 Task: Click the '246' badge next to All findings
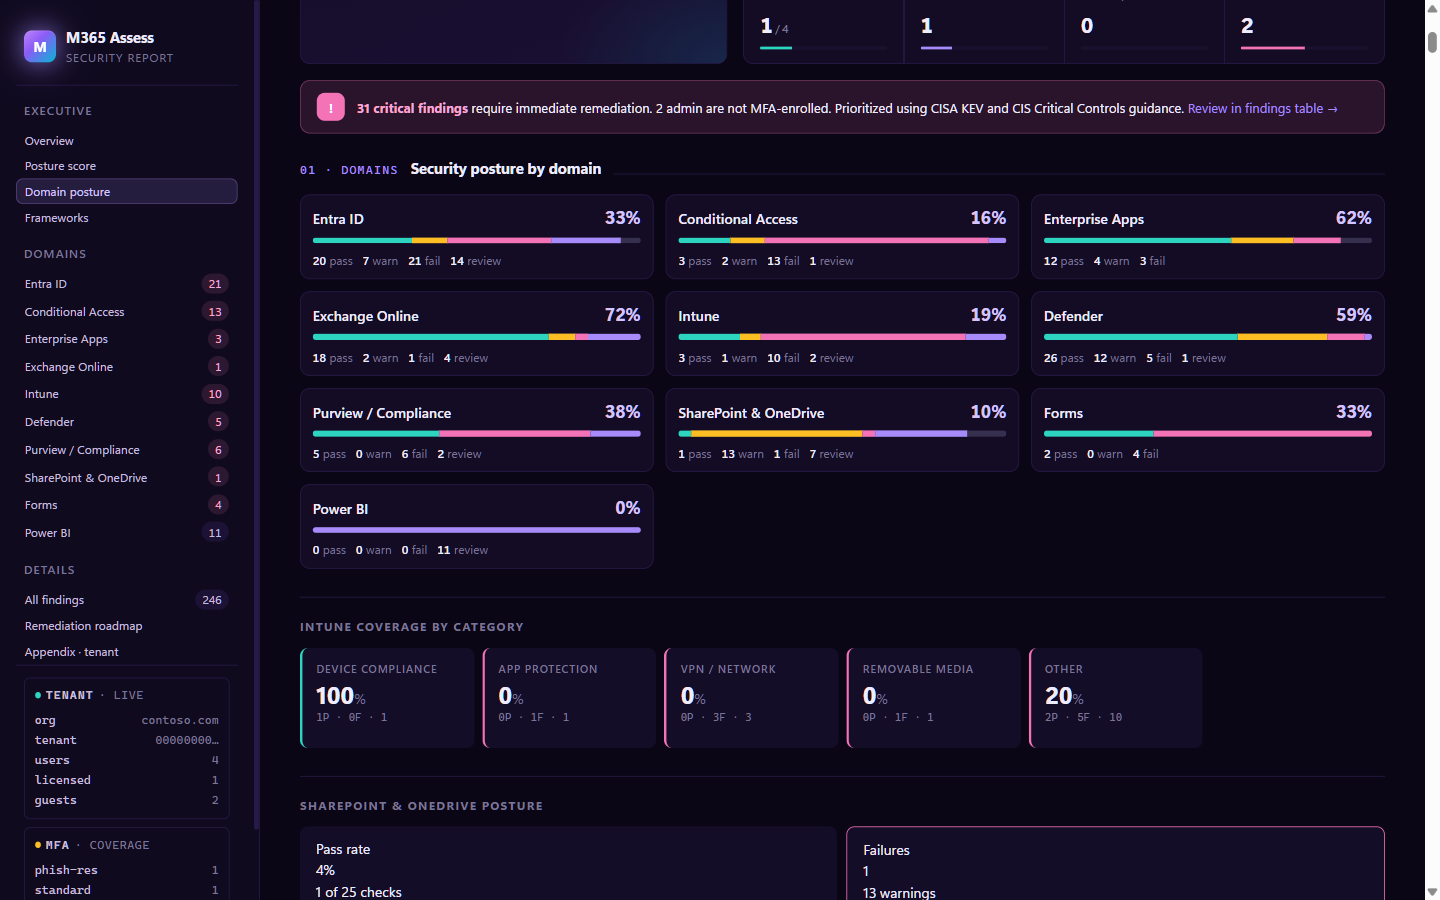click(211, 599)
